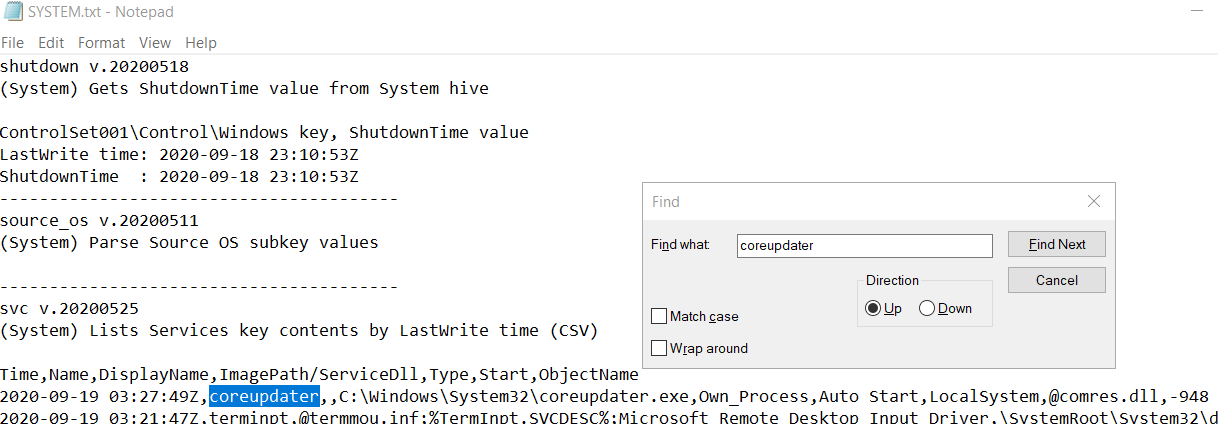This screenshot has height=424, width=1218.
Task: Open the Format menu
Action: (x=101, y=43)
